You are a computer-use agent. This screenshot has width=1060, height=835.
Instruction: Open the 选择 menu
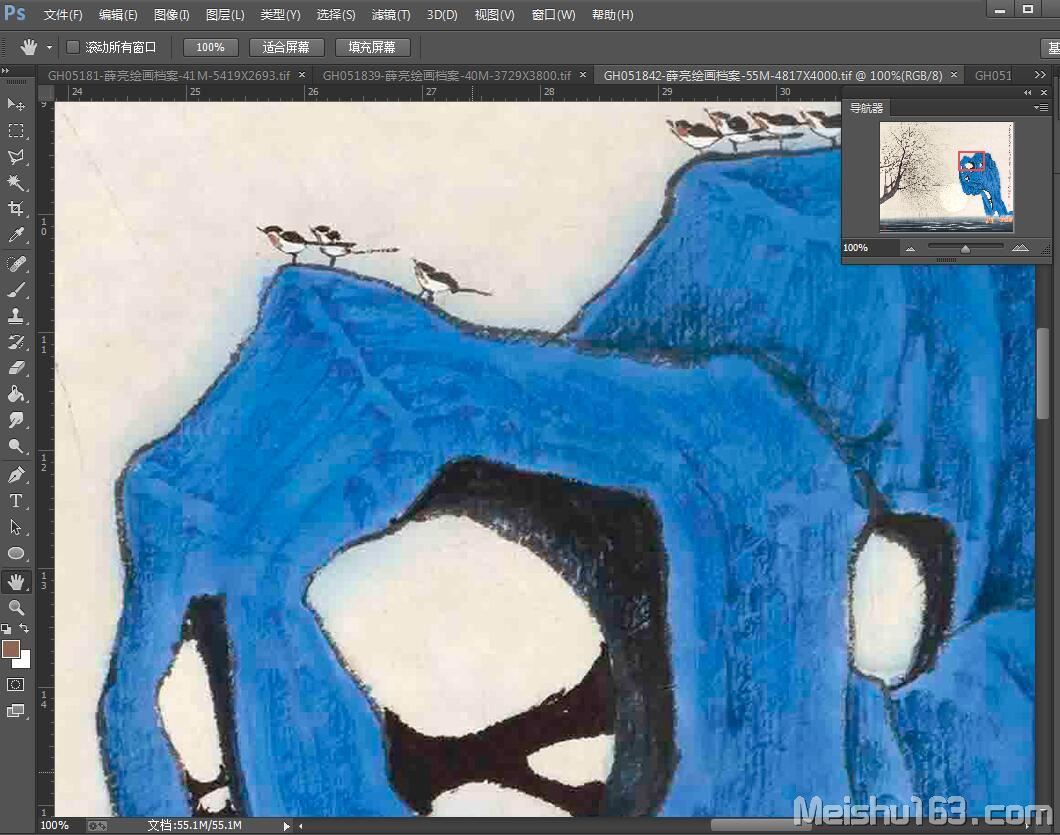click(x=336, y=15)
